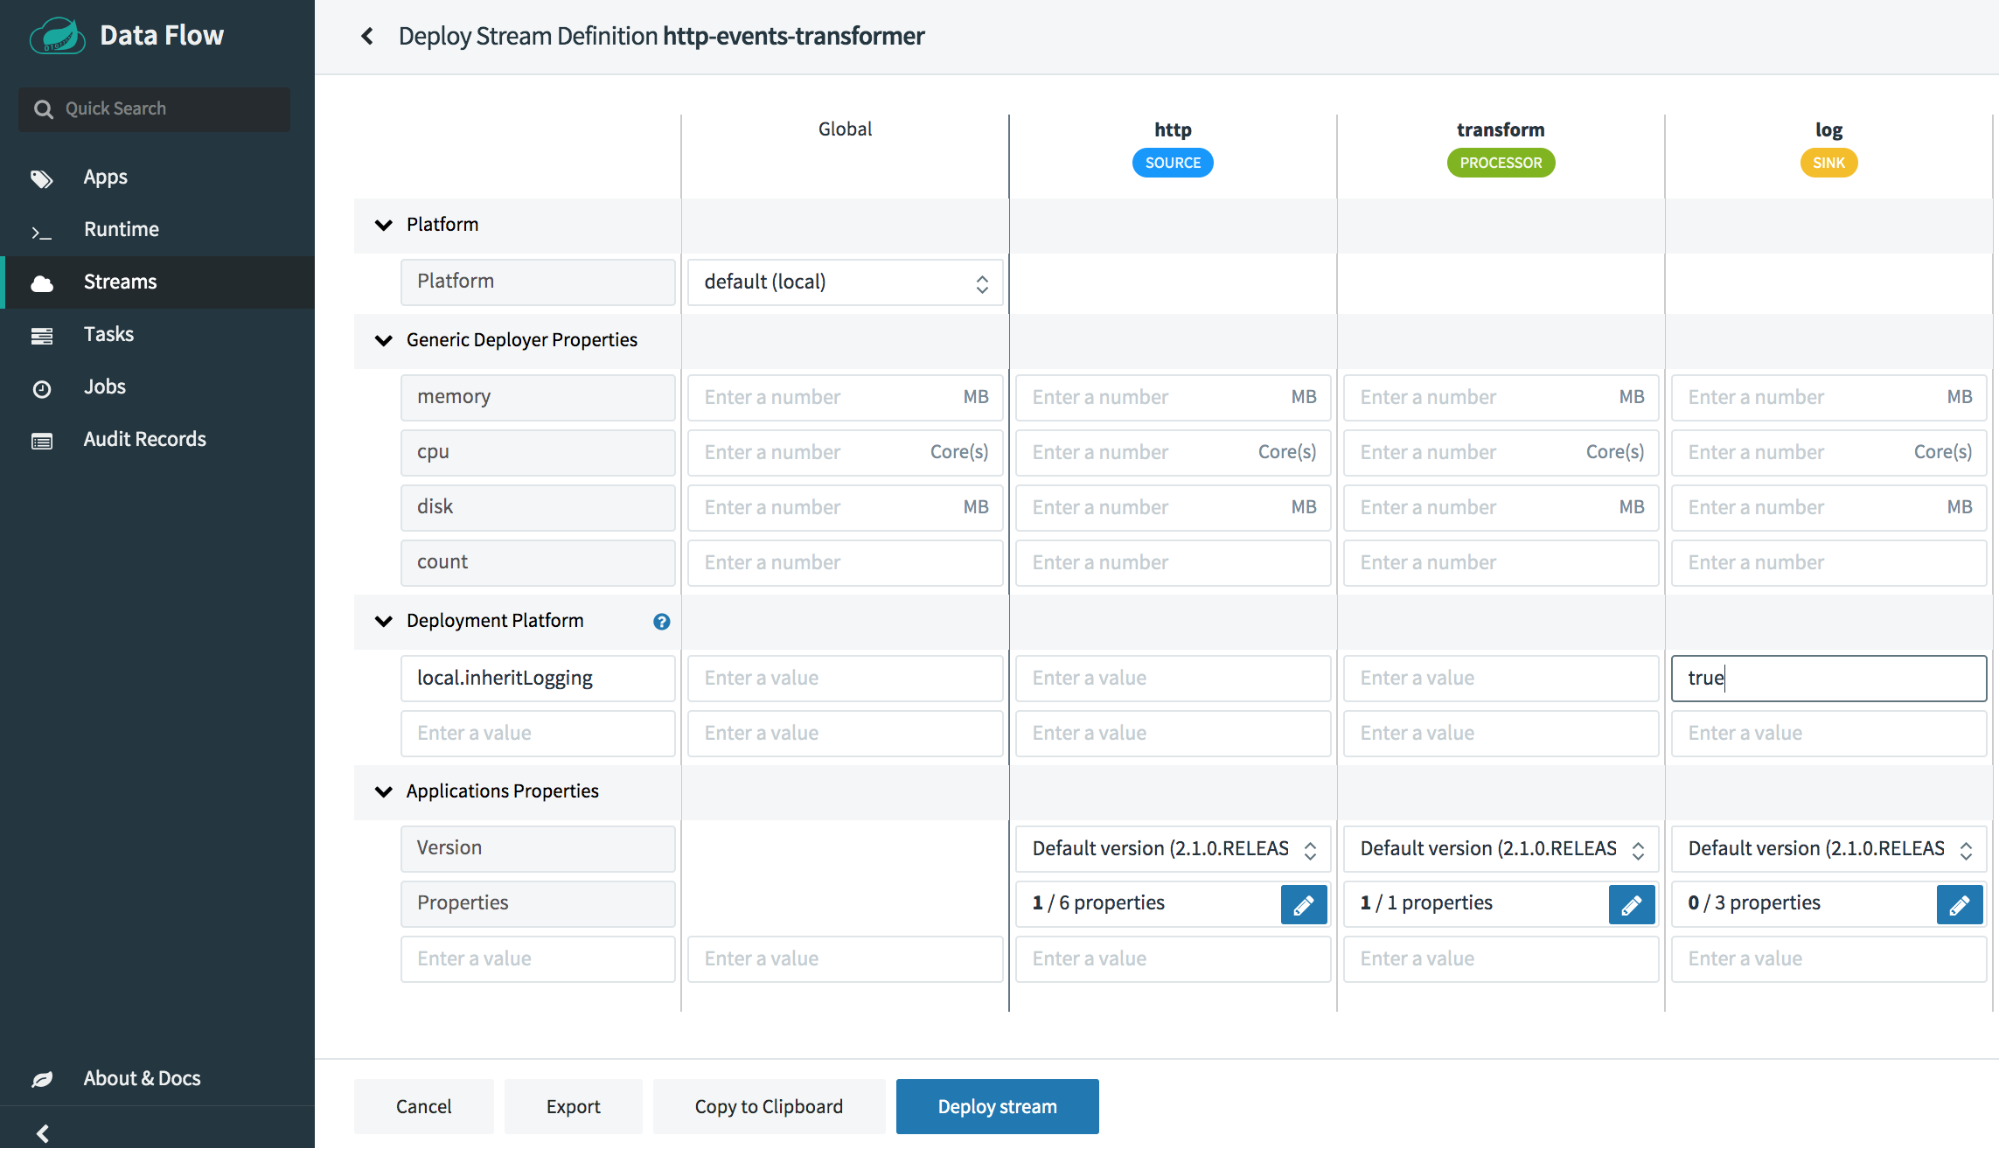The image size is (1999, 1149).
Task: Collapse the sidebar with the bottom-left arrow
Action: click(x=43, y=1133)
